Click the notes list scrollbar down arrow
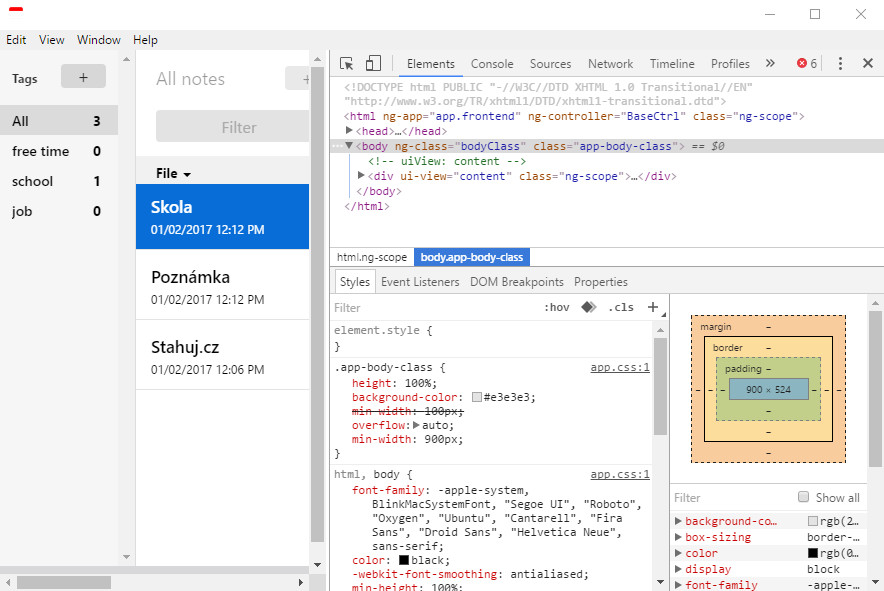 317,564
